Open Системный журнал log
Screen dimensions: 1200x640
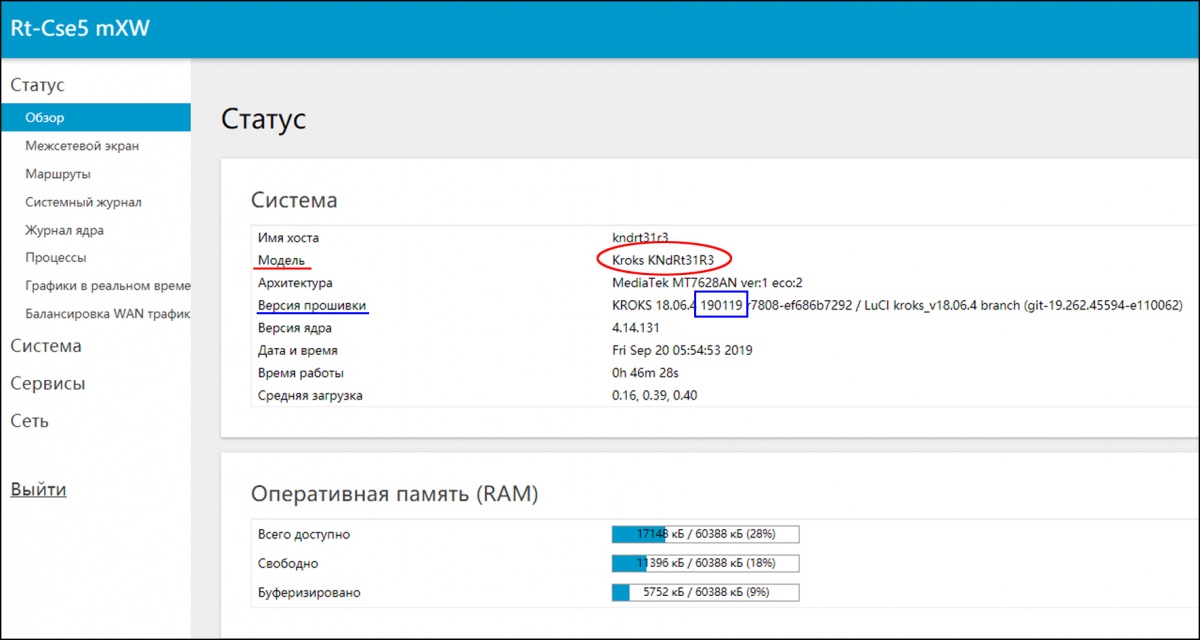83,202
